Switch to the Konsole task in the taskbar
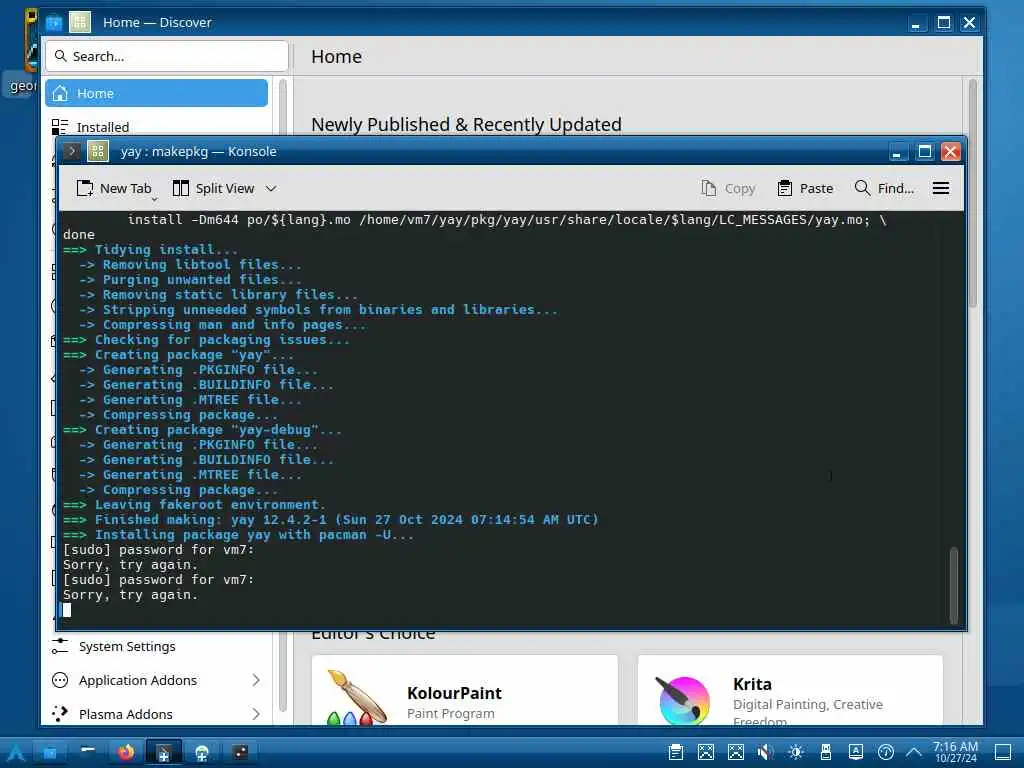 (x=164, y=752)
